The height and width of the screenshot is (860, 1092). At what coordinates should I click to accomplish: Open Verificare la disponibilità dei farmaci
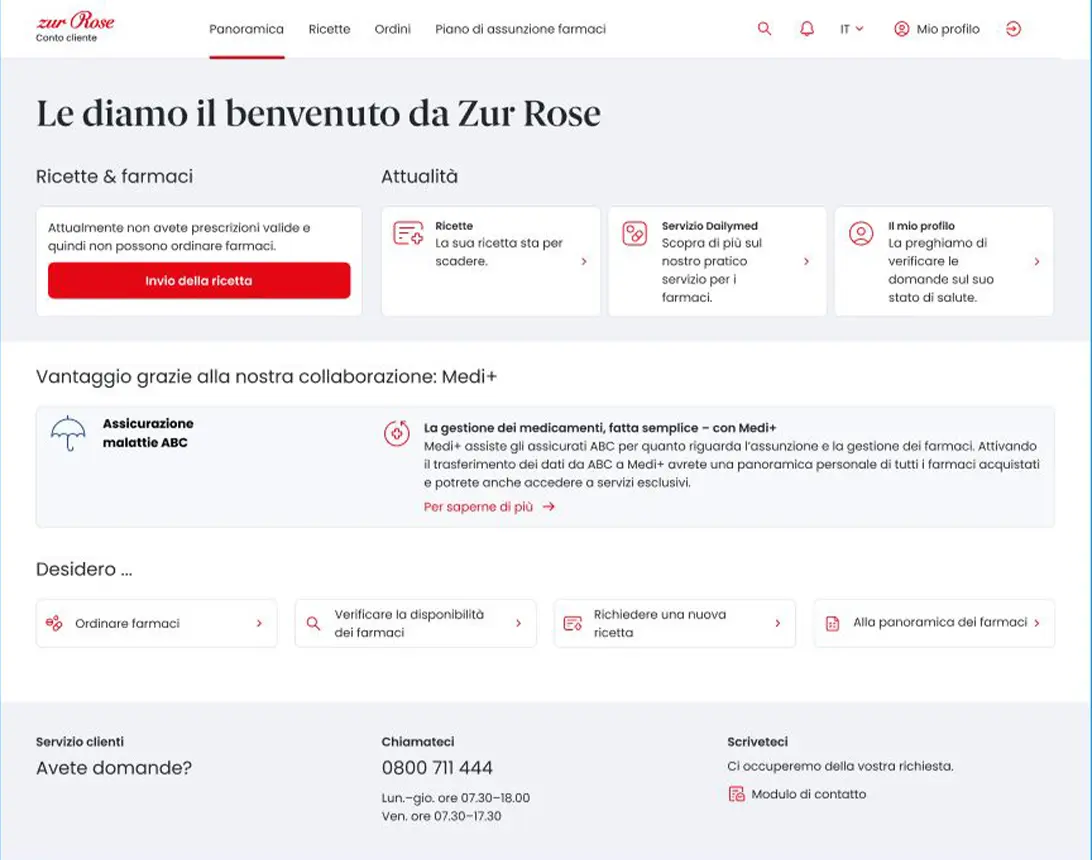click(416, 623)
